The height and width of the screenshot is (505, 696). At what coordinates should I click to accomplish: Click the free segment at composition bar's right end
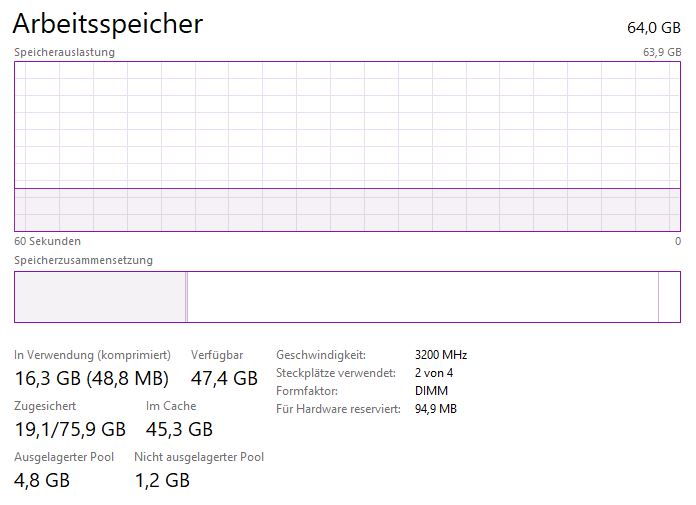pyautogui.click(x=669, y=297)
